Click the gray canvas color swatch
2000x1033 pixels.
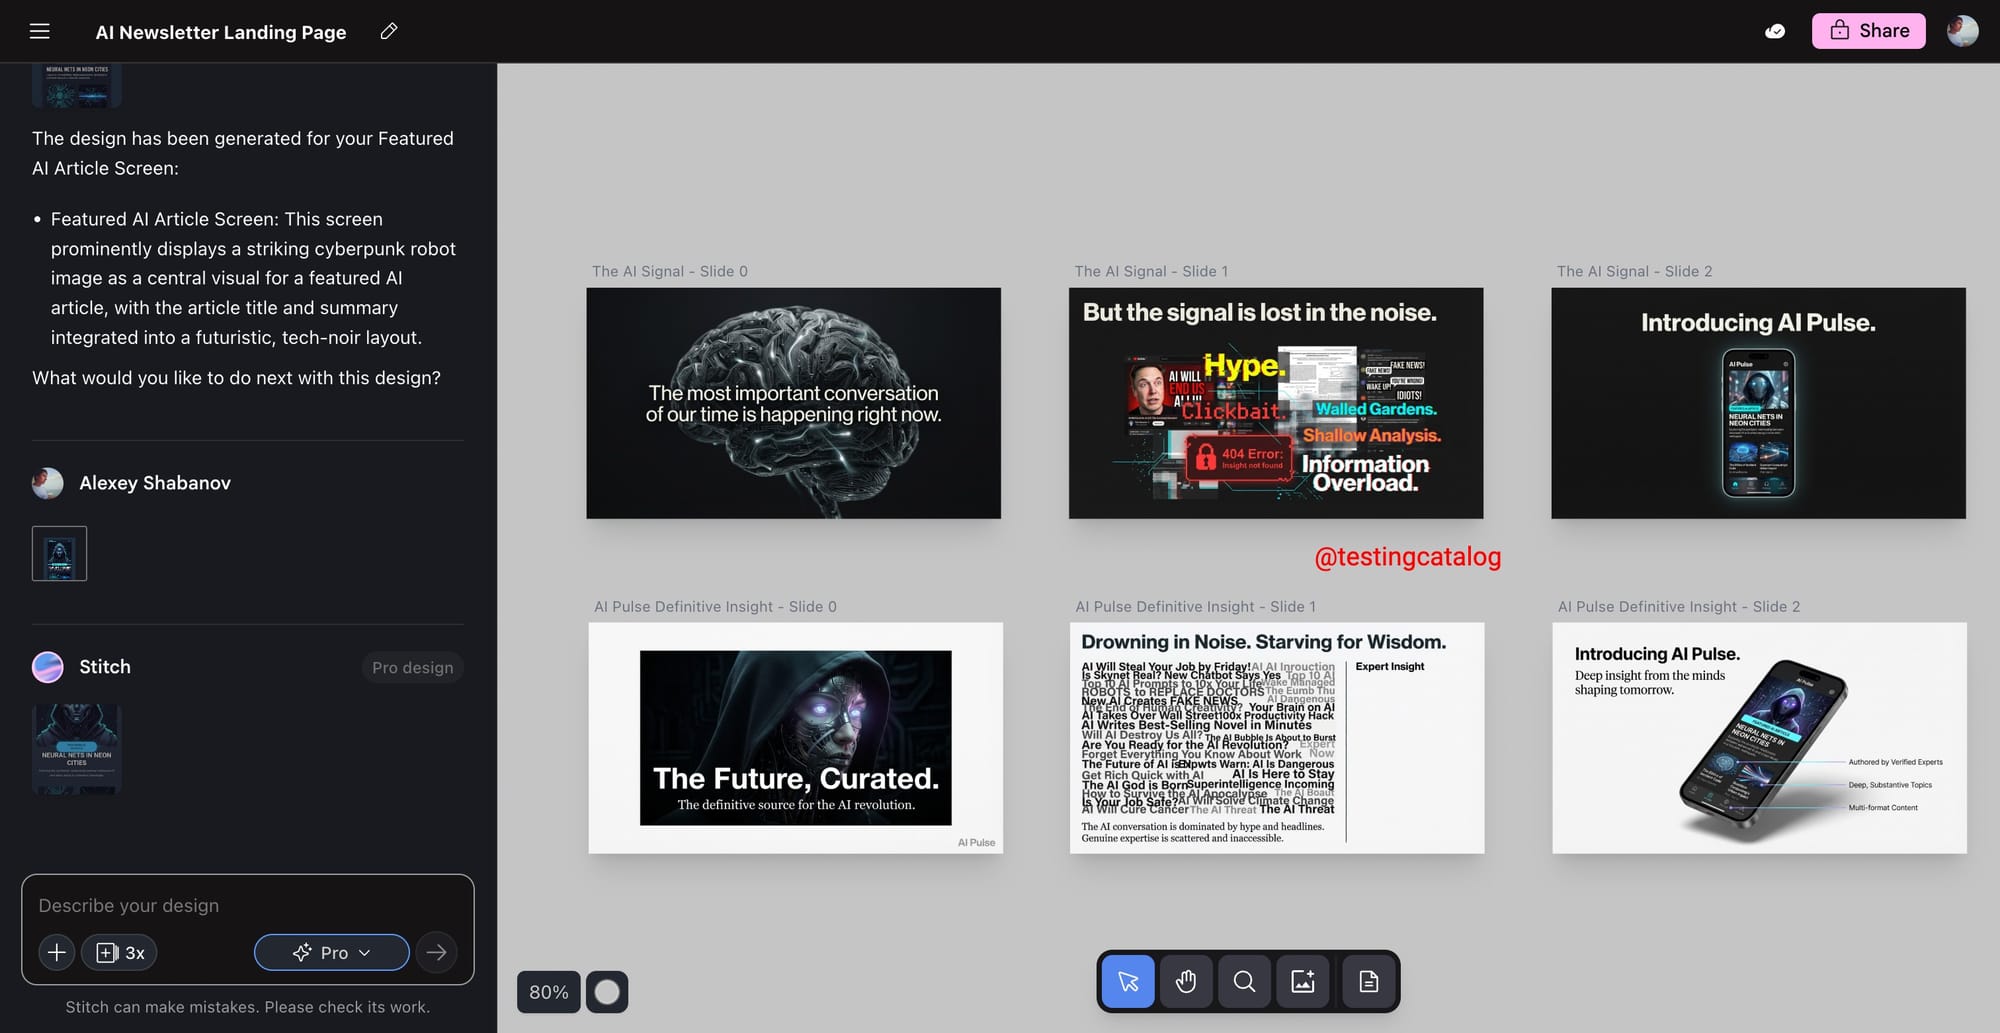tap(607, 992)
